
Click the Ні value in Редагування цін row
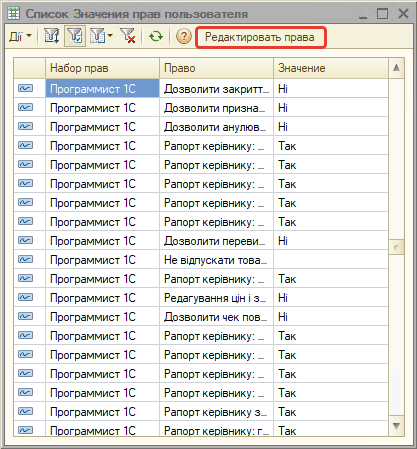(283, 298)
